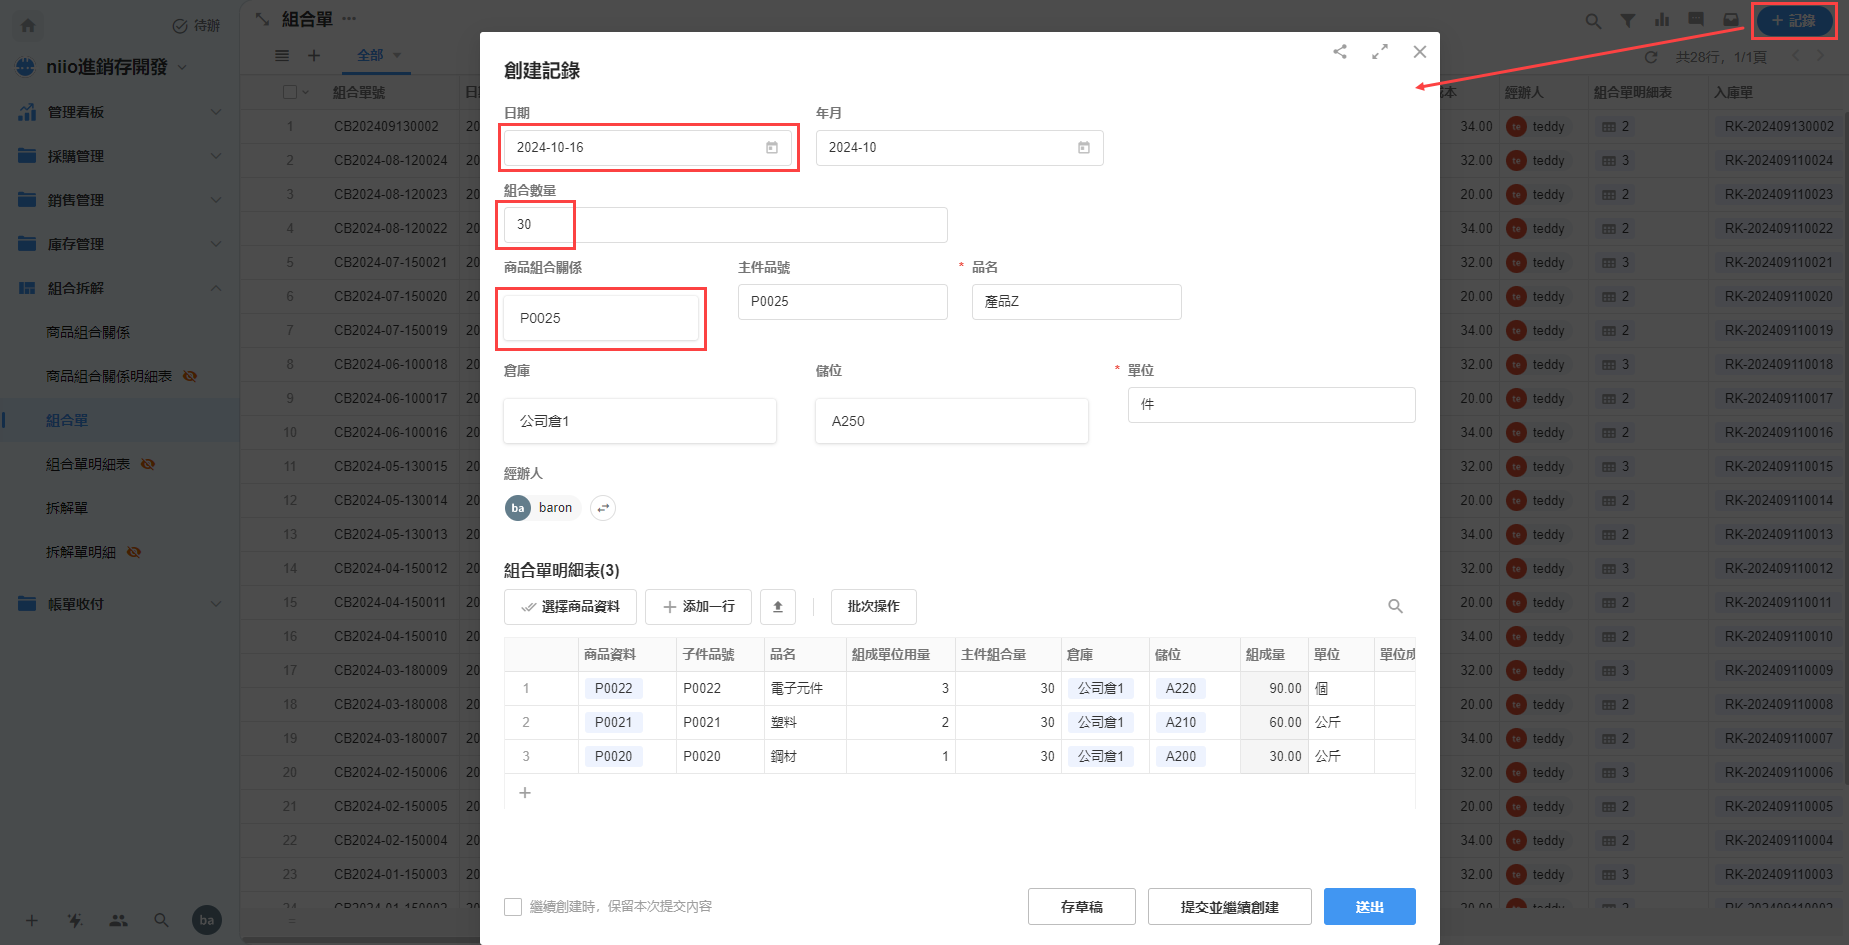
Task: Click the 儲位 field showing A250
Action: (952, 421)
